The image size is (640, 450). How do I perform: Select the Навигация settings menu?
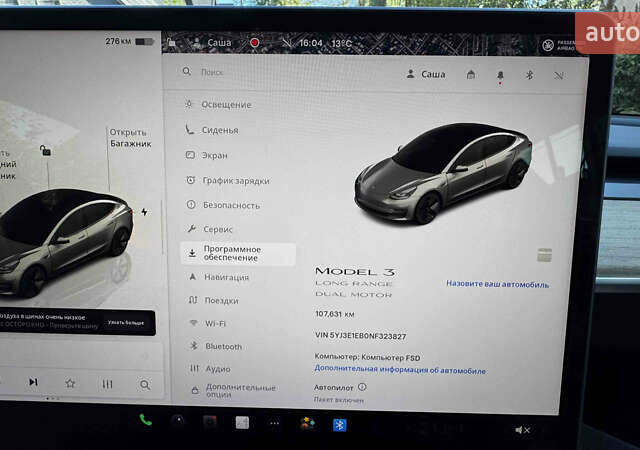click(226, 277)
